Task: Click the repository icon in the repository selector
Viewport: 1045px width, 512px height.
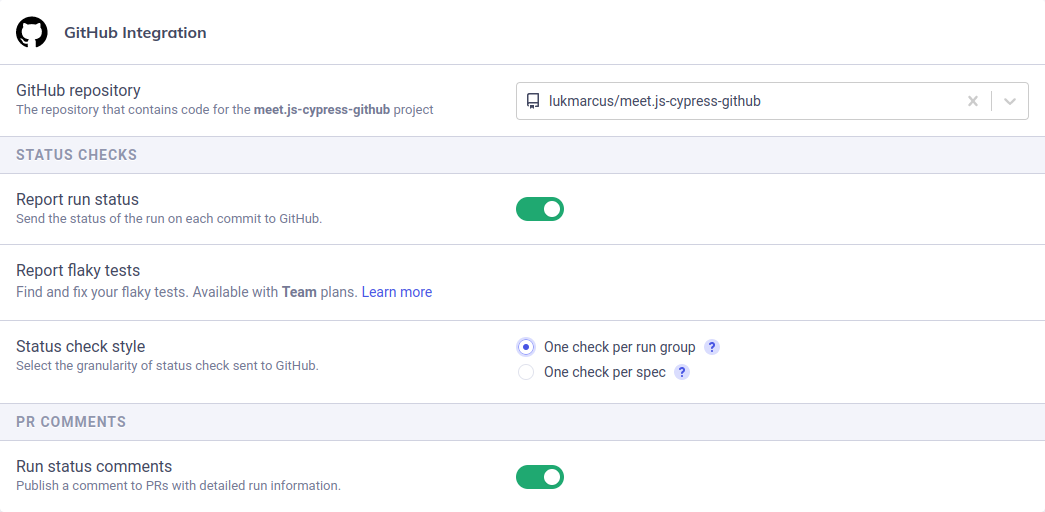Action: click(x=532, y=101)
